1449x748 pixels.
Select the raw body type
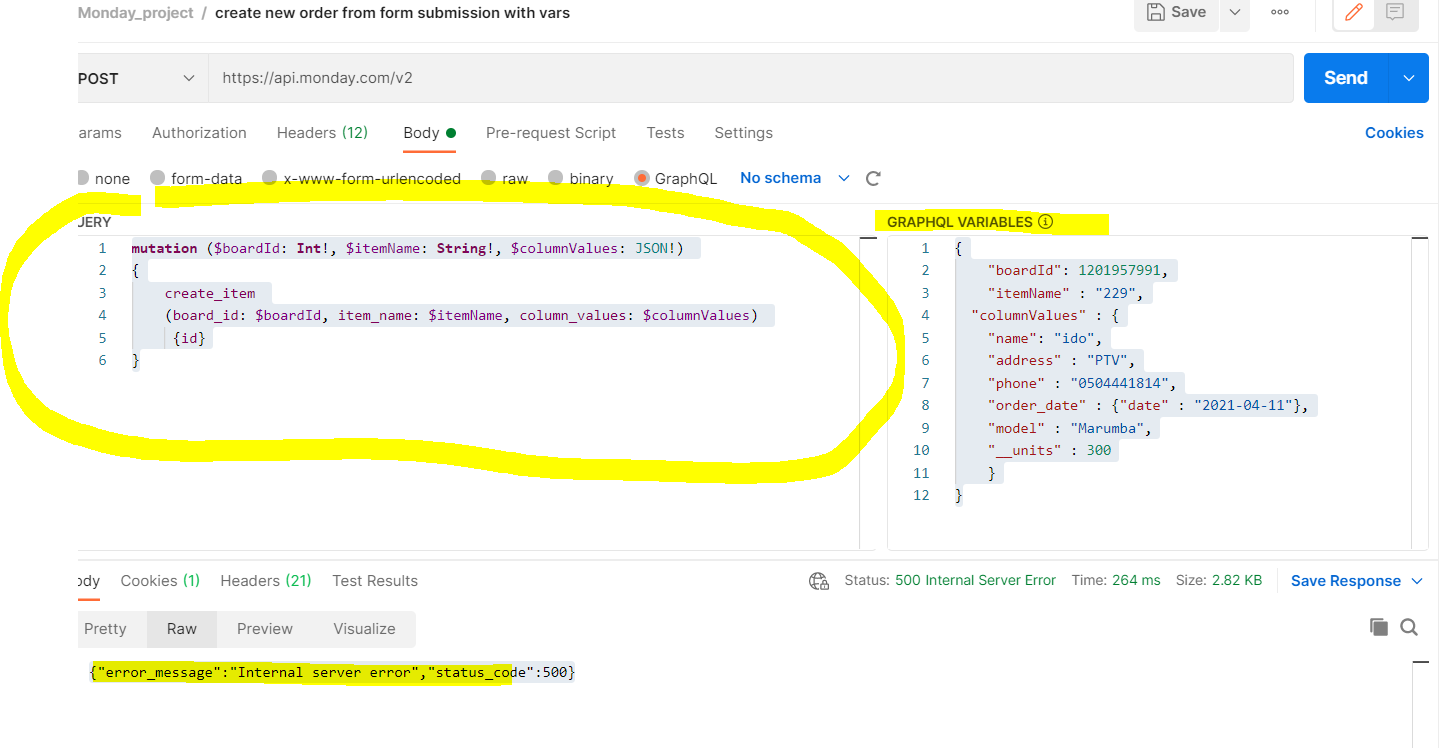coord(504,178)
